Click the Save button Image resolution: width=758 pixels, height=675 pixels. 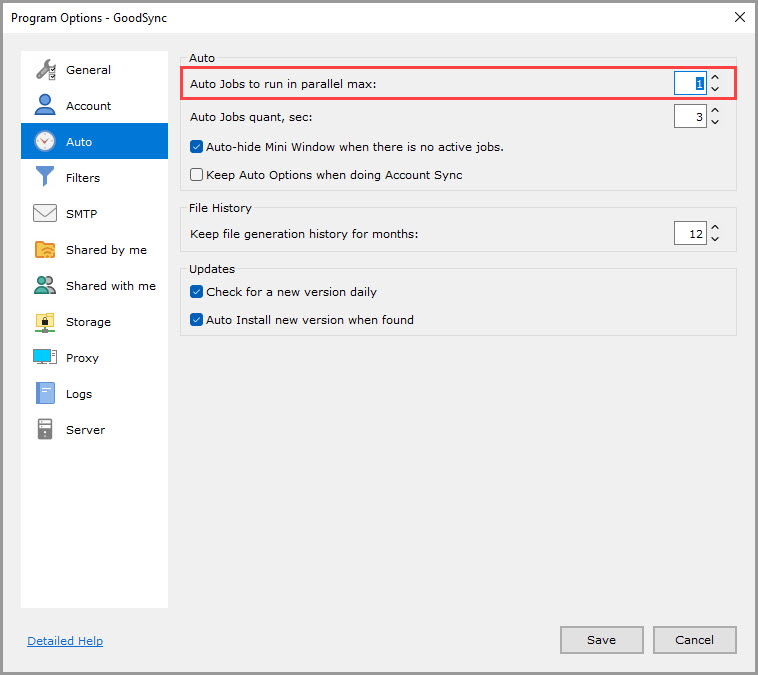(x=601, y=640)
